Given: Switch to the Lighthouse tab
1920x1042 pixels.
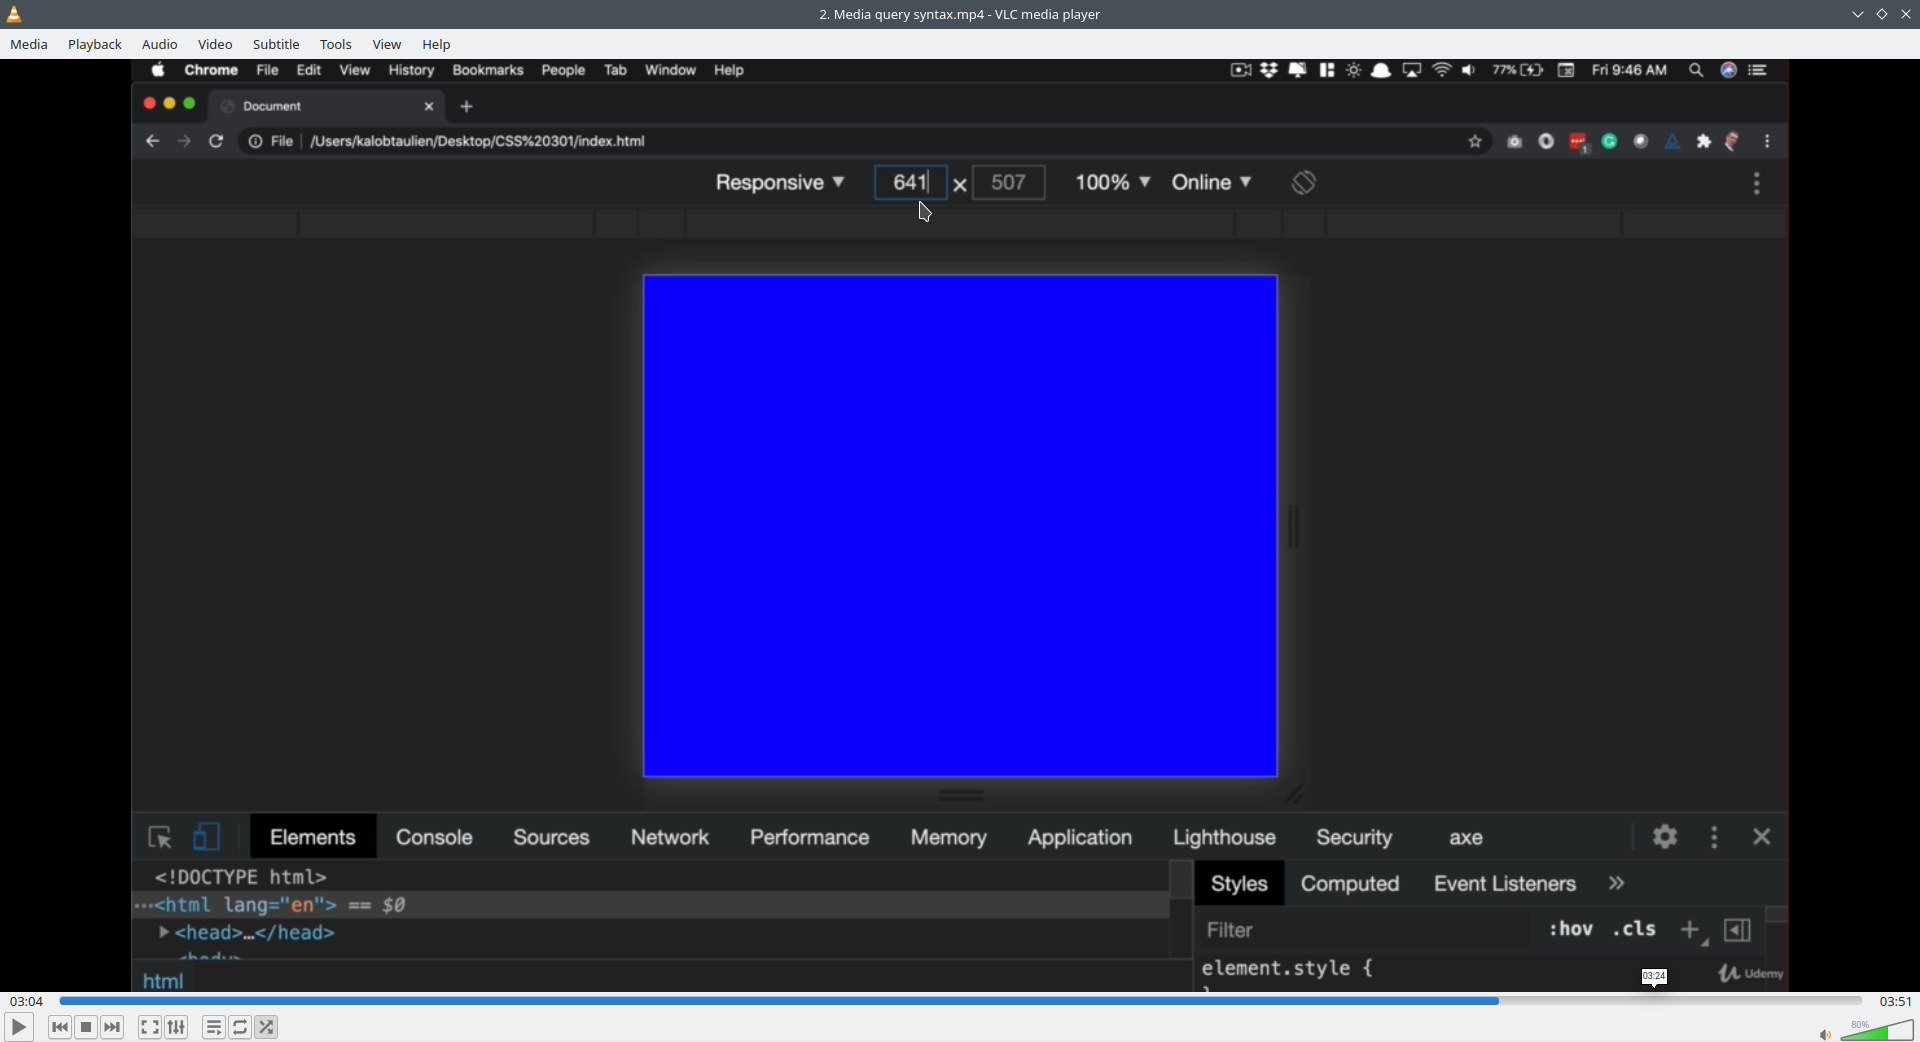Looking at the screenshot, I should pos(1224,837).
